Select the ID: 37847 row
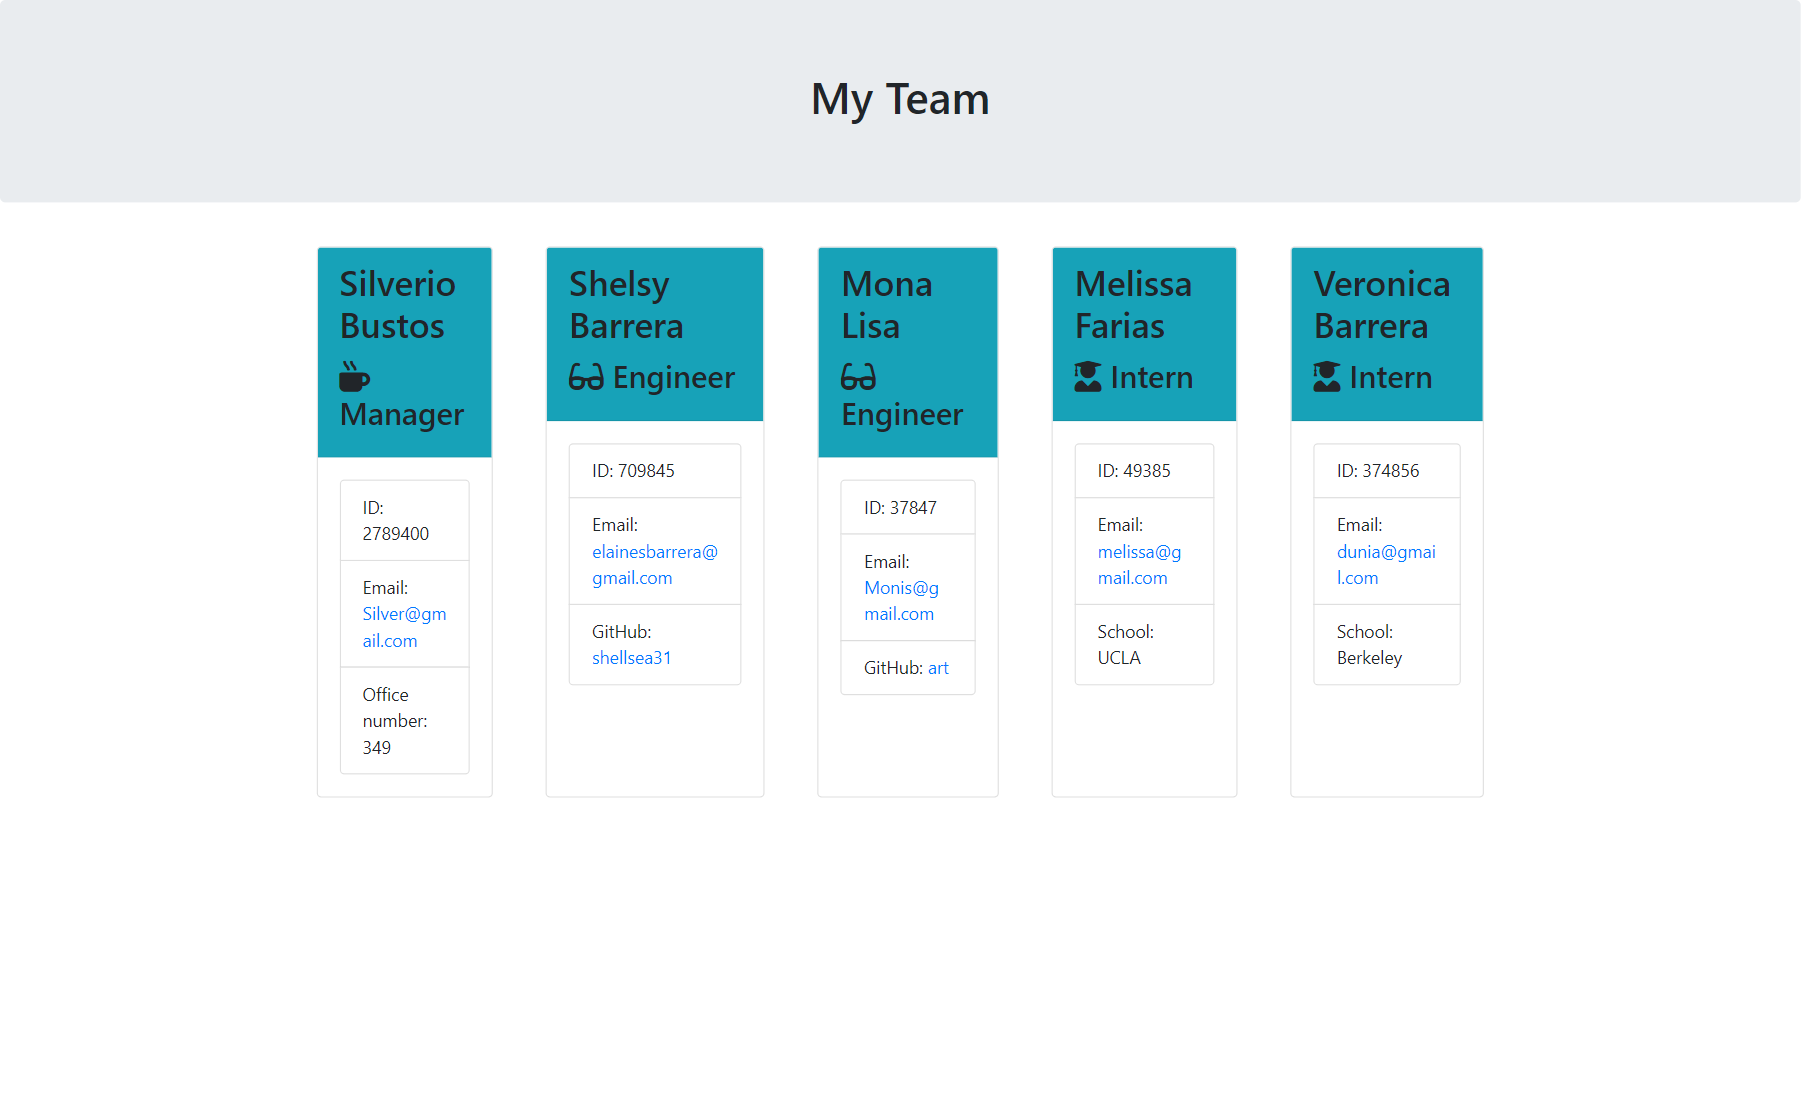Screen dimensions: 1801x1108 pyautogui.click(x=908, y=508)
